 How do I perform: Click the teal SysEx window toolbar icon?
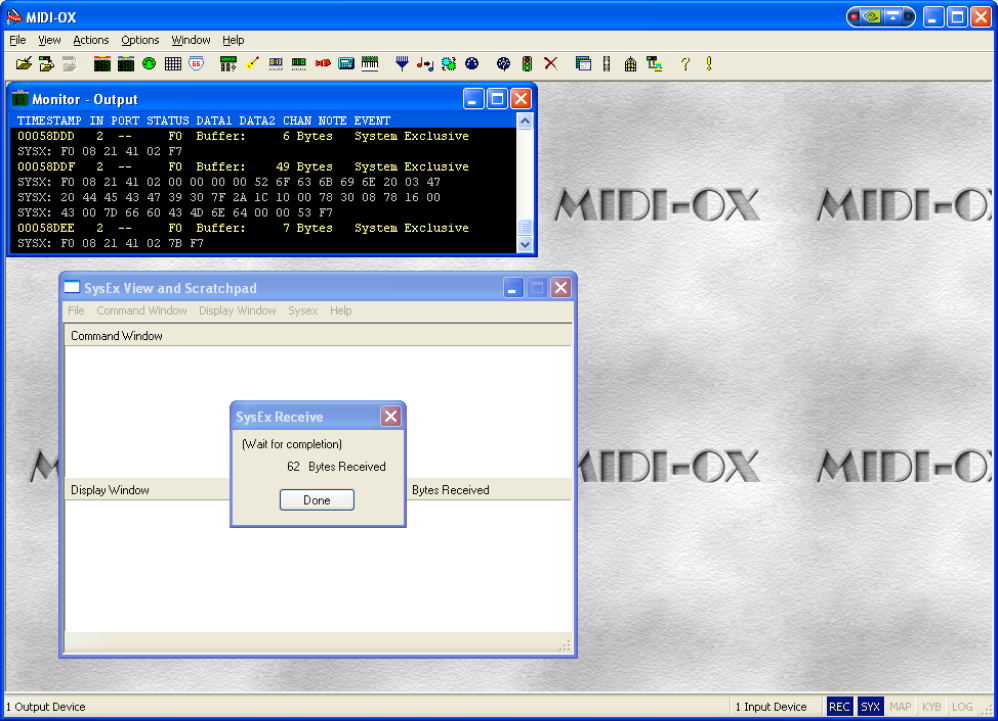346,64
